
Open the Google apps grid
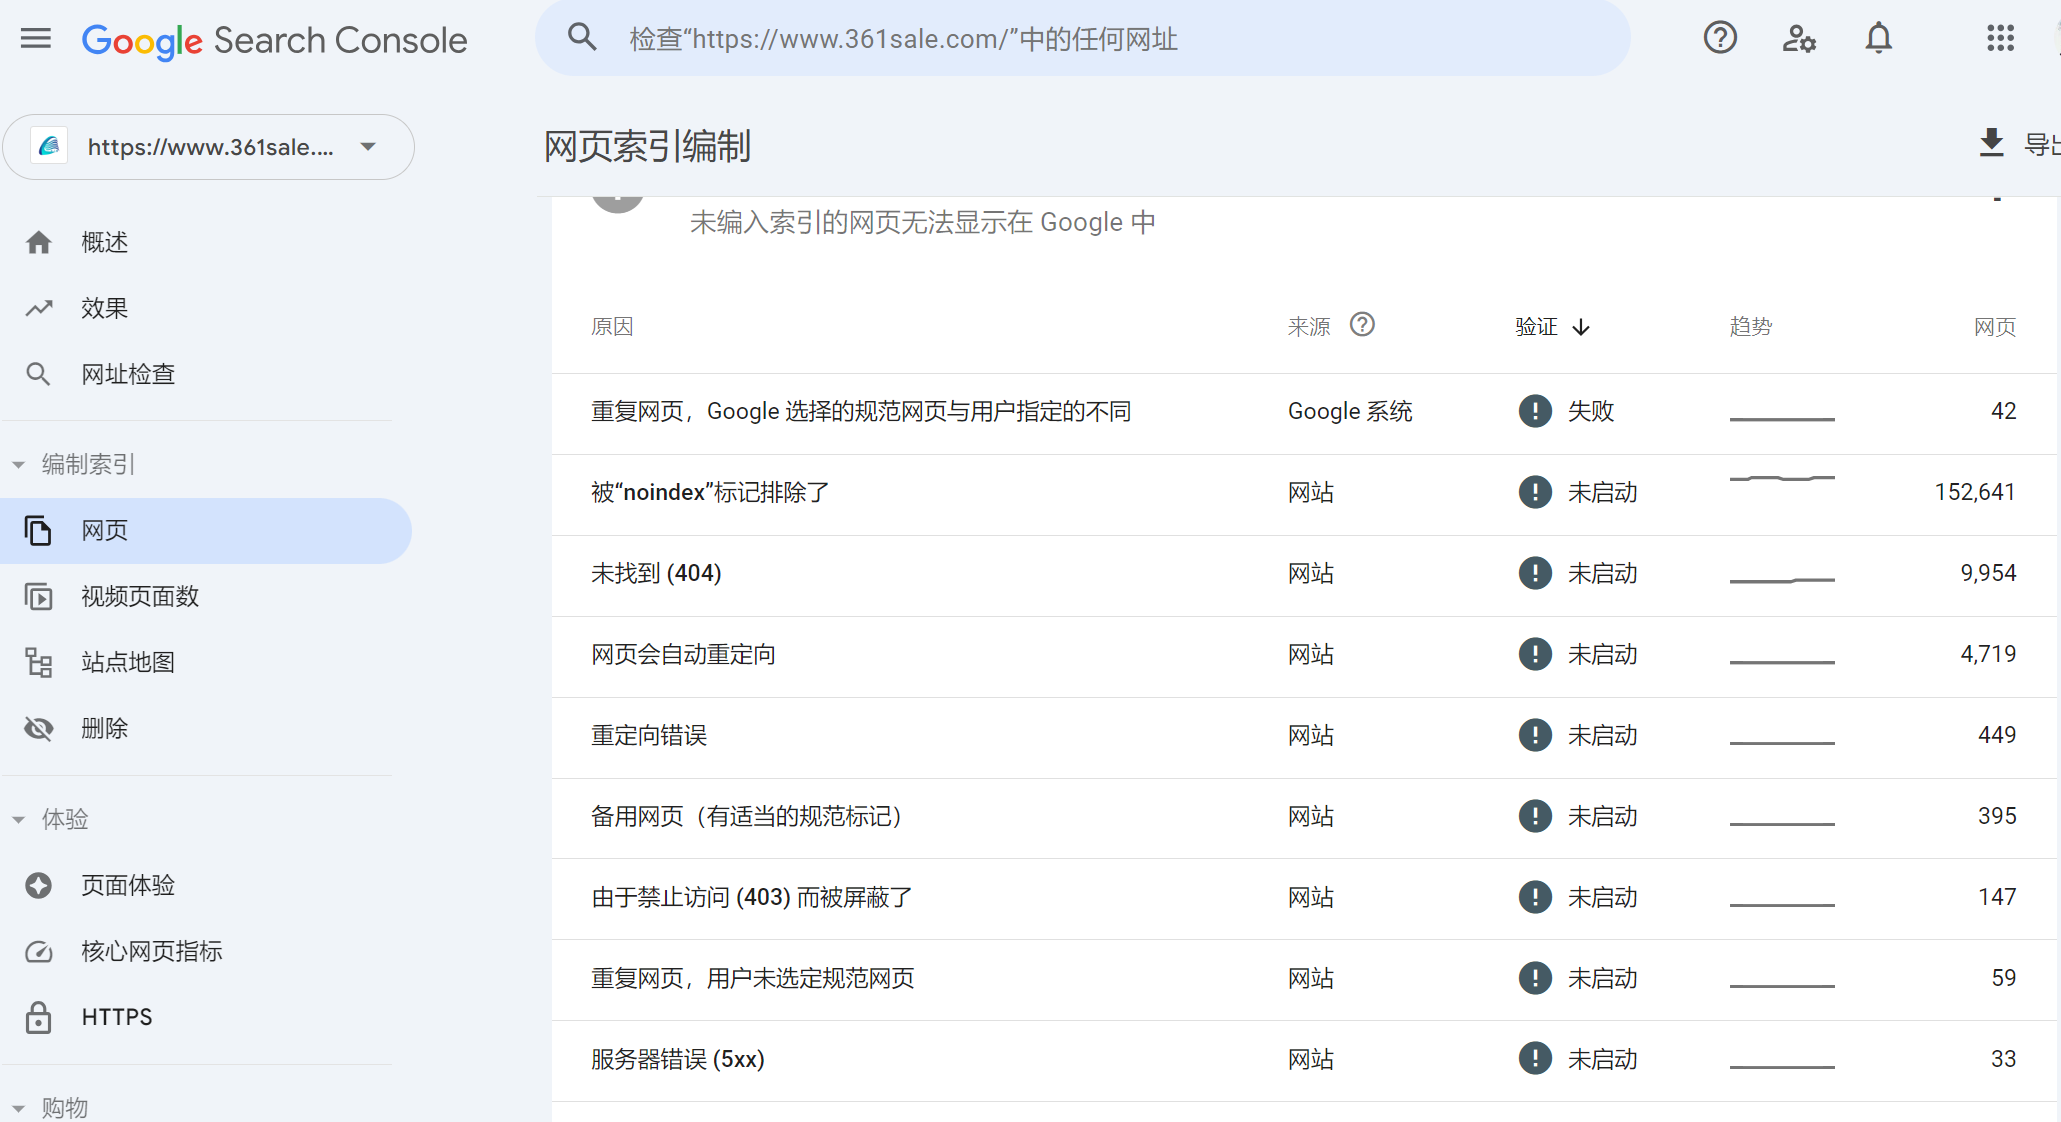[2000, 38]
